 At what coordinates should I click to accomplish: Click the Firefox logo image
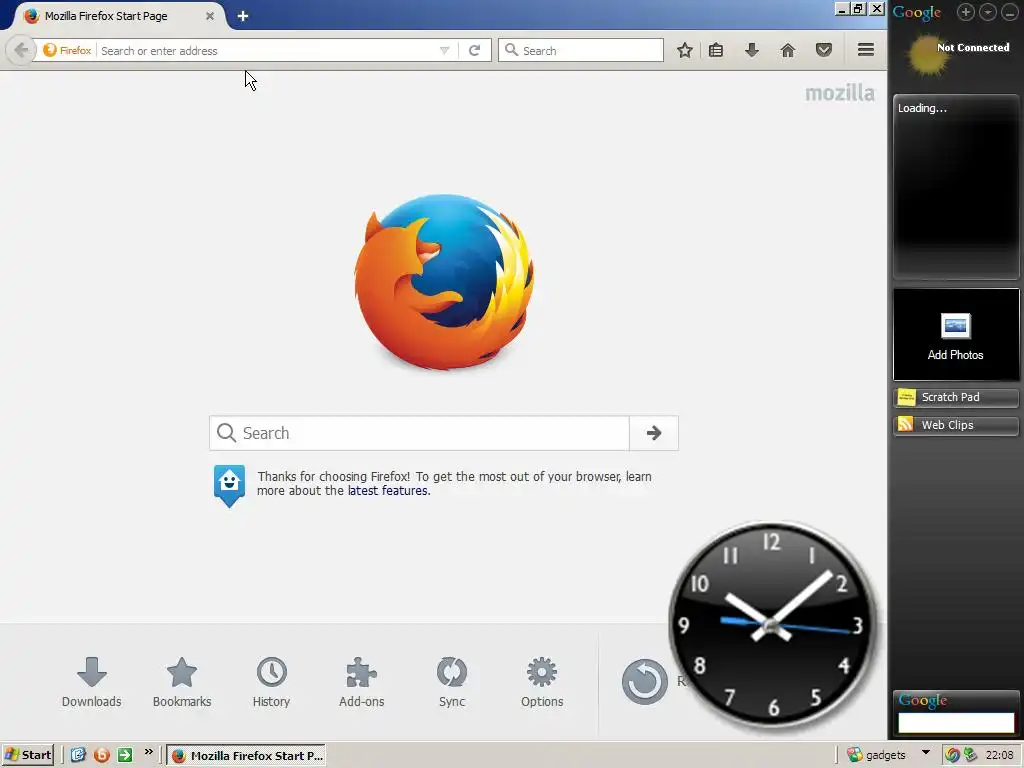coord(444,281)
